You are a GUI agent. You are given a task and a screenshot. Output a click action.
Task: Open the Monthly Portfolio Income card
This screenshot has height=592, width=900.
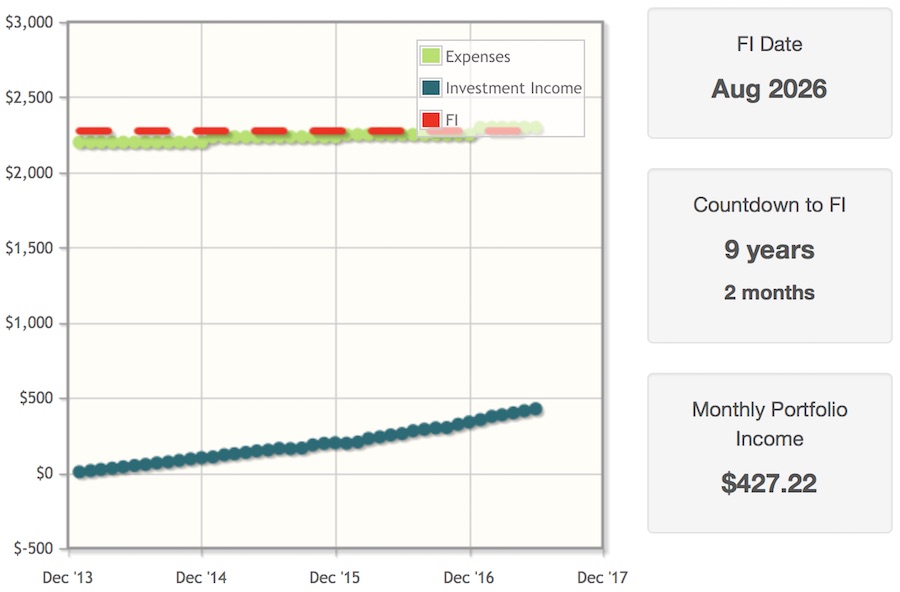[x=770, y=453]
